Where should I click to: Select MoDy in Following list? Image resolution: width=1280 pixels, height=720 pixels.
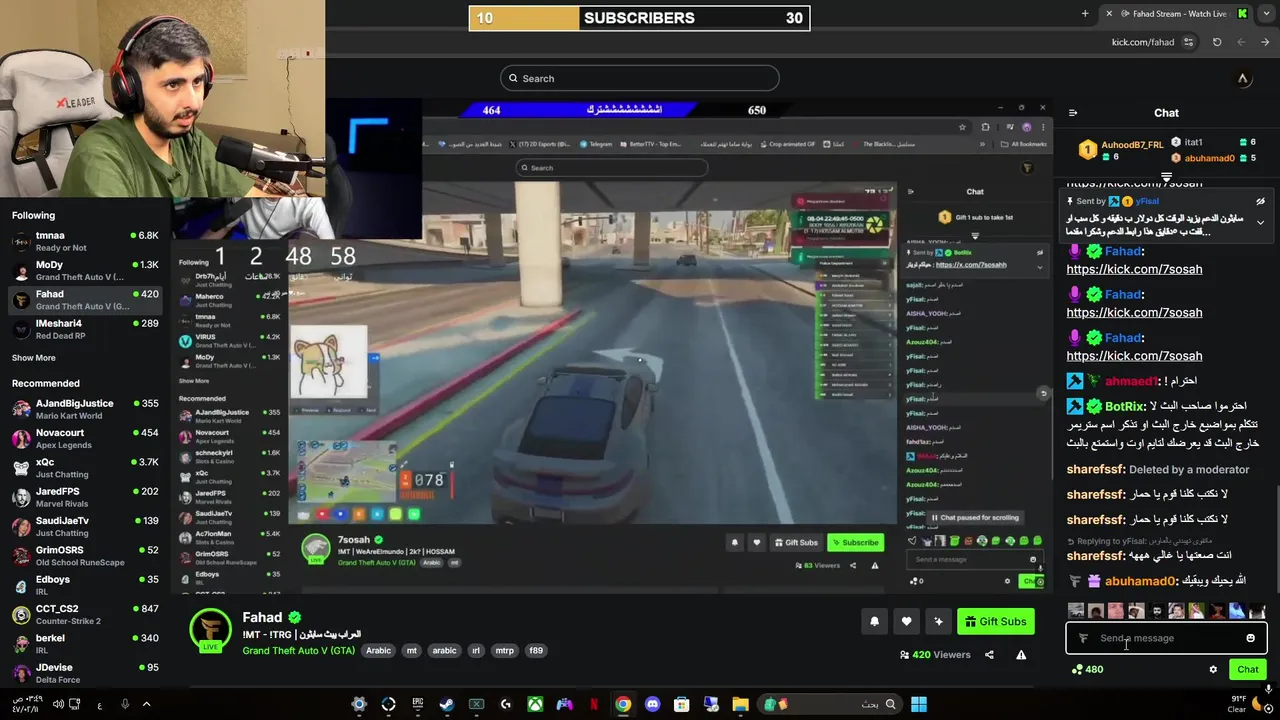(x=85, y=270)
